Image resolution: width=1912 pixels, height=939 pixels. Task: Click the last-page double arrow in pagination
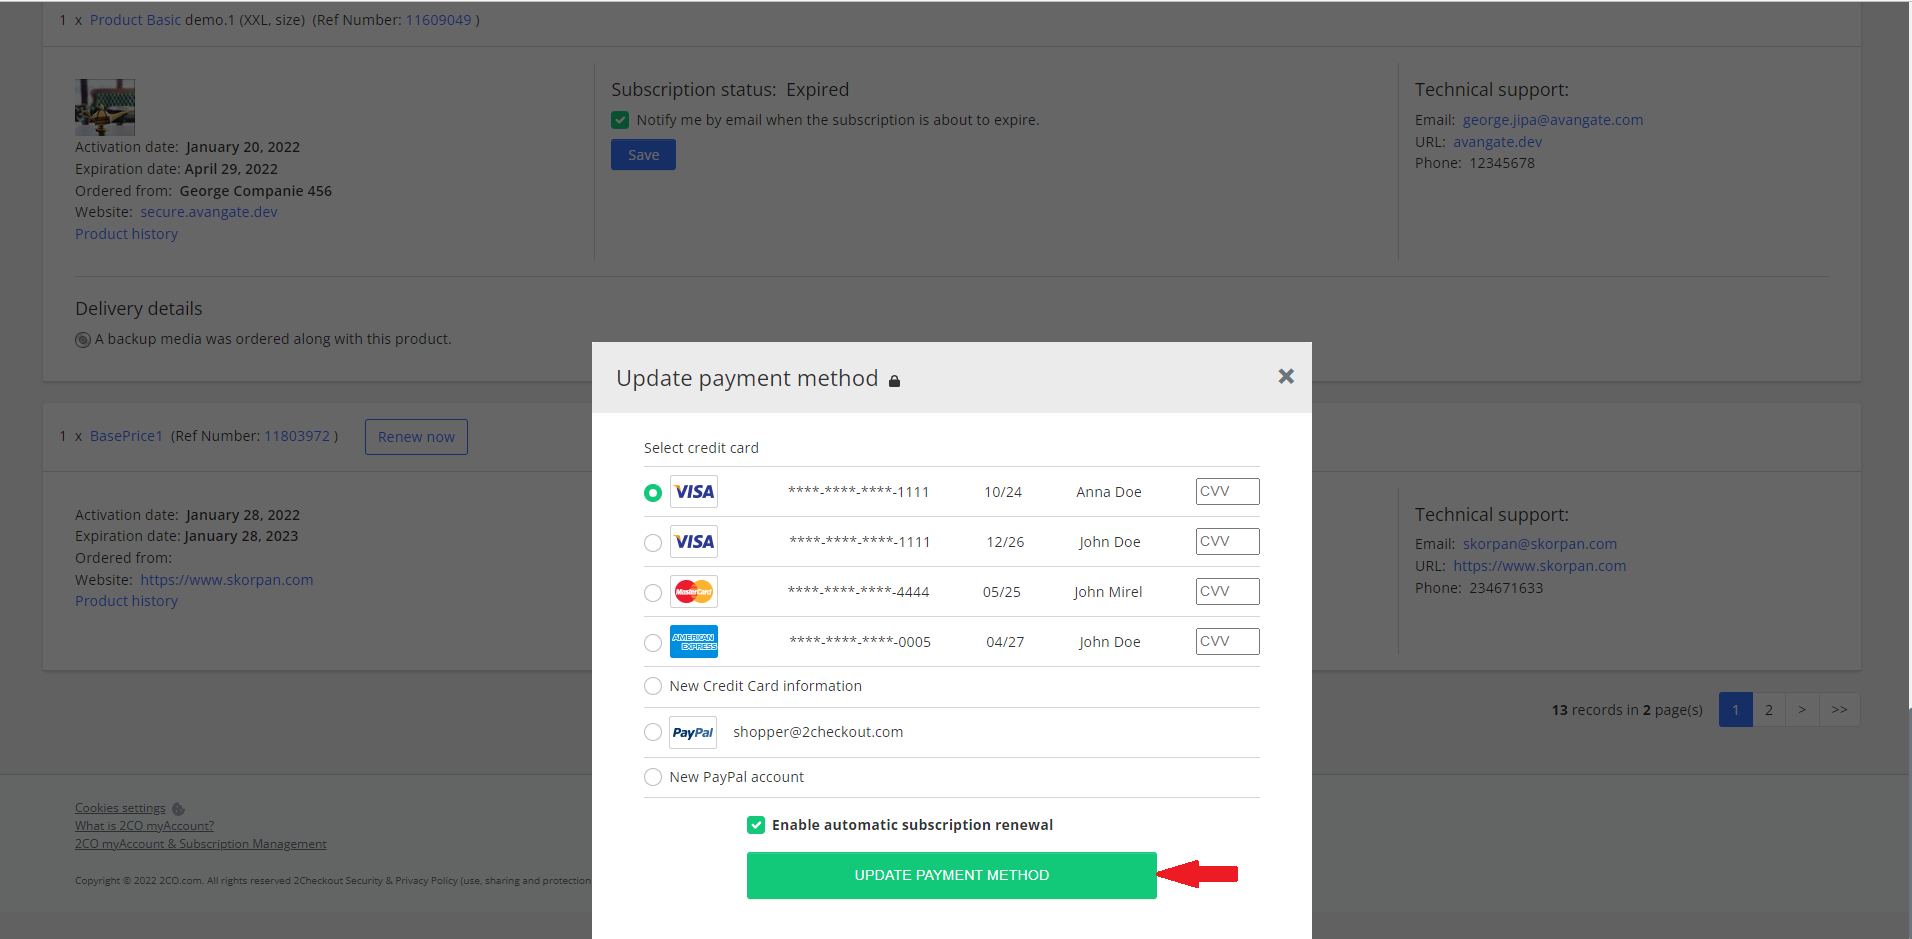[x=1839, y=709]
